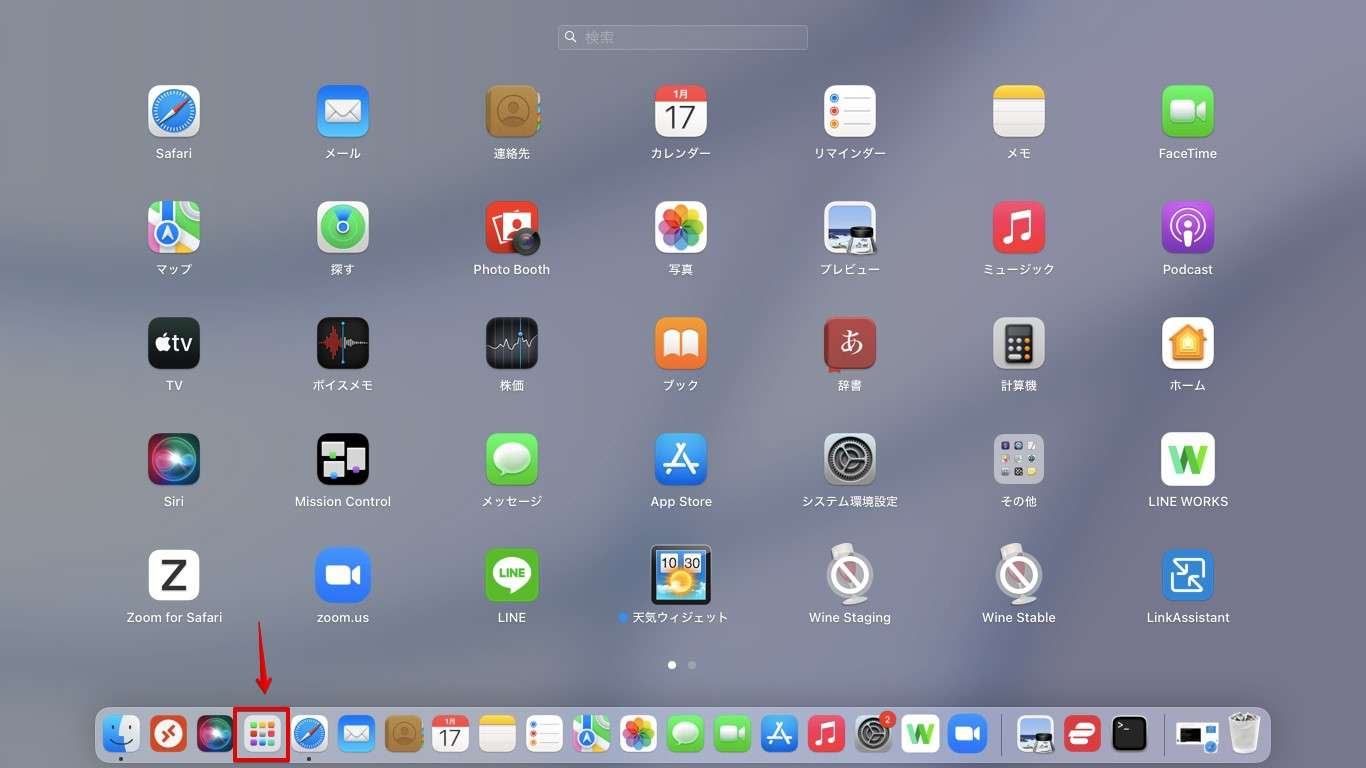
Task: Open Photo Booth
Action: pyautogui.click(x=512, y=227)
